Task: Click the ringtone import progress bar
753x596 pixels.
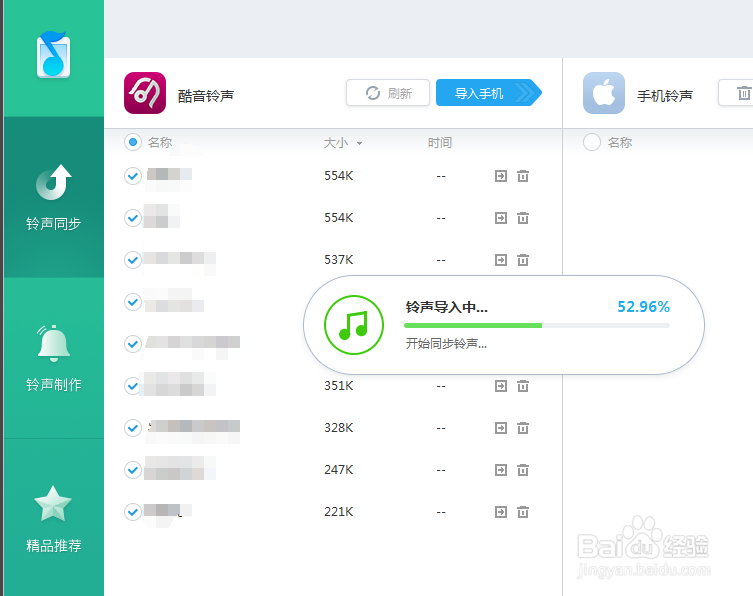Action: (x=537, y=326)
